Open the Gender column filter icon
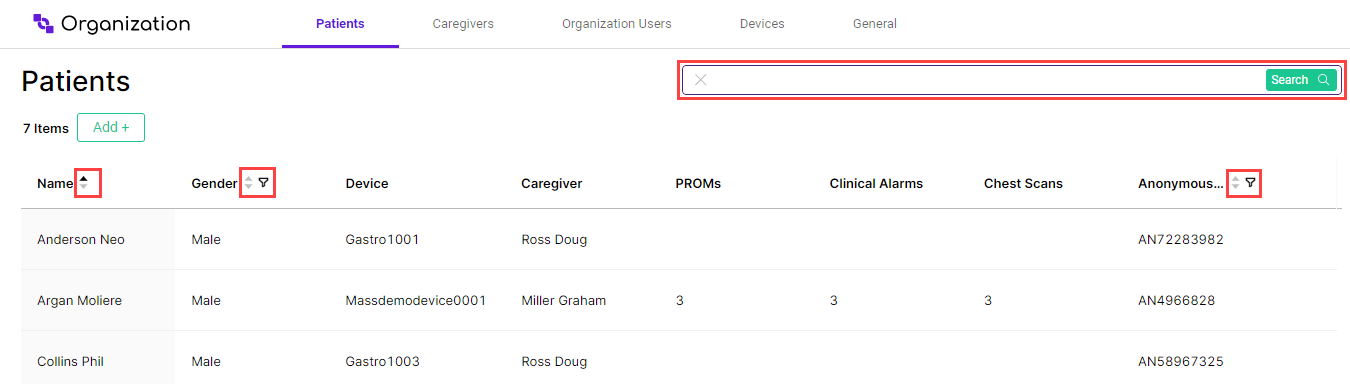Image resolution: width=1350 pixels, height=384 pixels. [264, 183]
